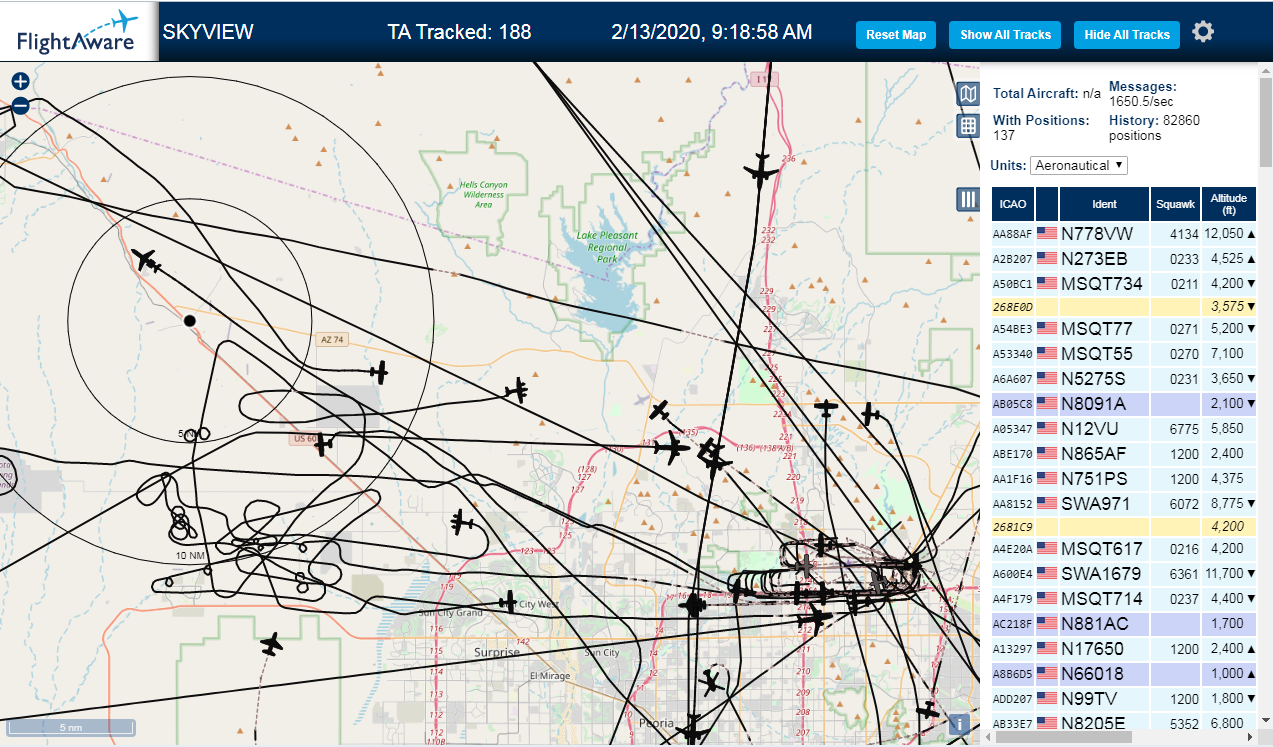Sort table by ICAO column
Image resolution: width=1273 pixels, height=747 pixels.
coord(1012,204)
